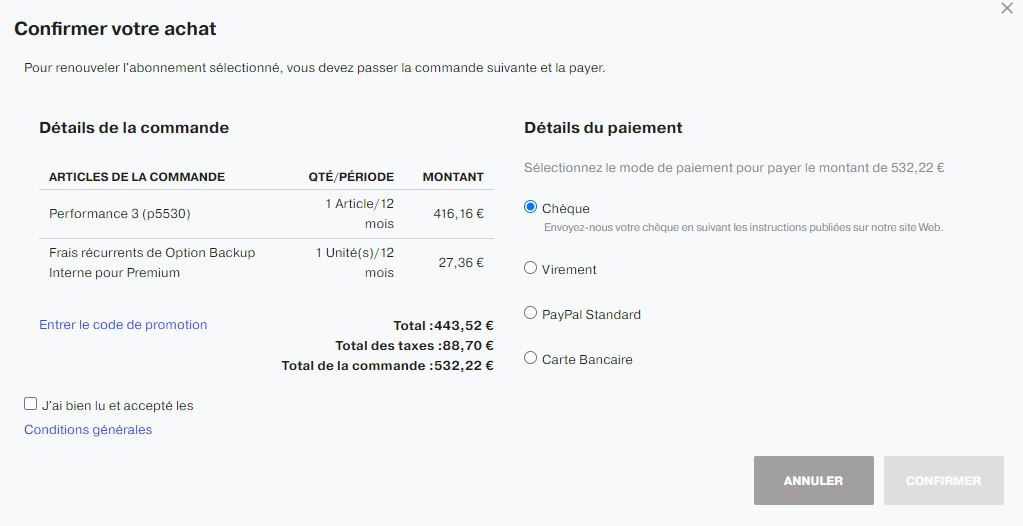Click the "Confirmer votre achat" title
The image size is (1023, 526).
tap(115, 29)
